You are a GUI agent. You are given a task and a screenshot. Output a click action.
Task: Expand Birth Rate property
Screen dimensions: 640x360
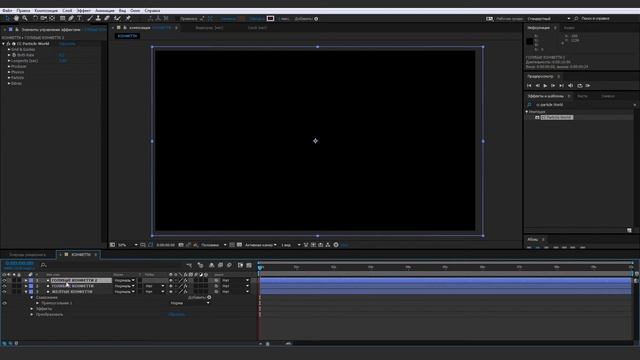9,55
